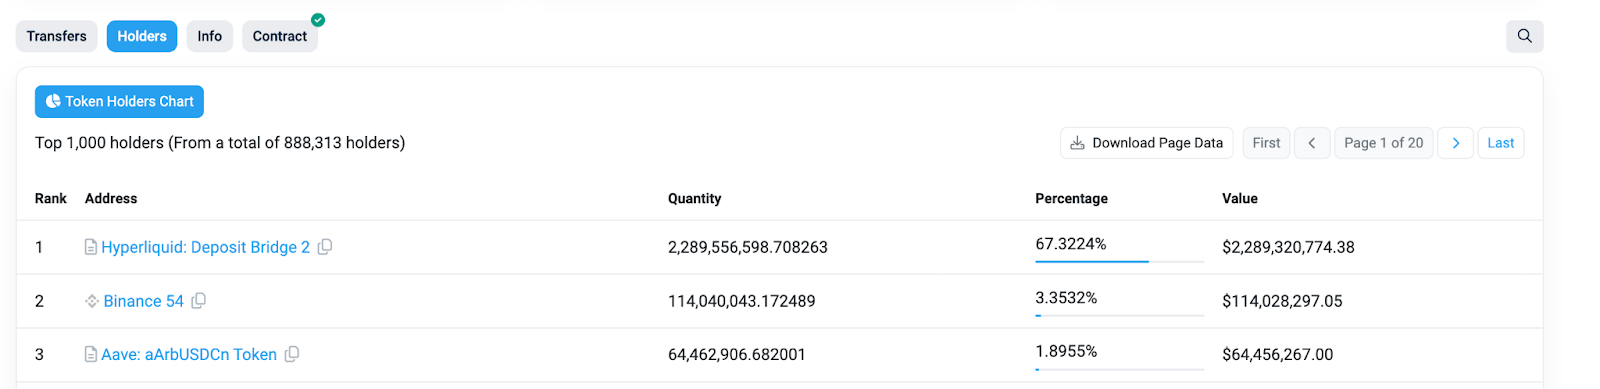Open the Token Holders Chart

pyautogui.click(x=119, y=101)
